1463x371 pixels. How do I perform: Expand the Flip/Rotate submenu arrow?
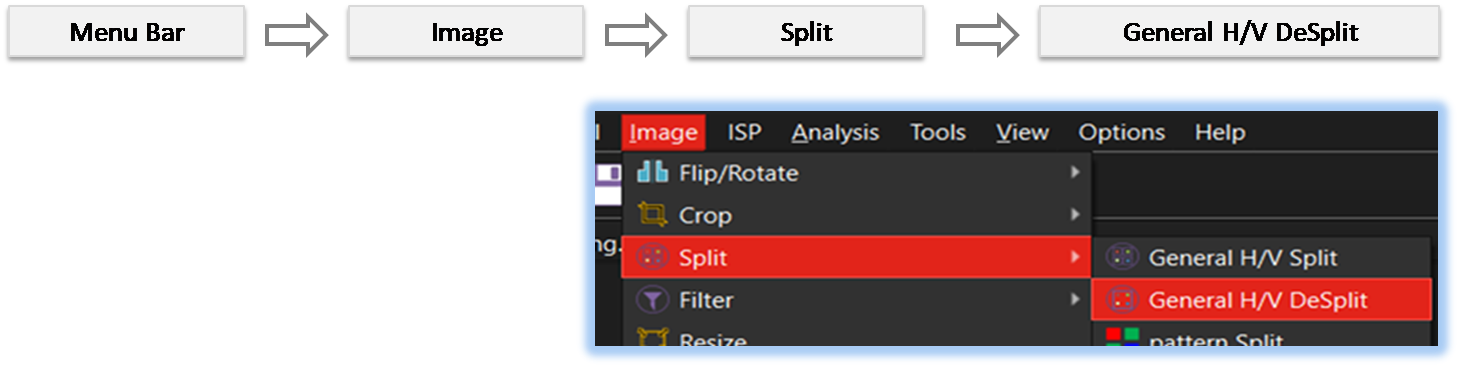(x=1075, y=173)
